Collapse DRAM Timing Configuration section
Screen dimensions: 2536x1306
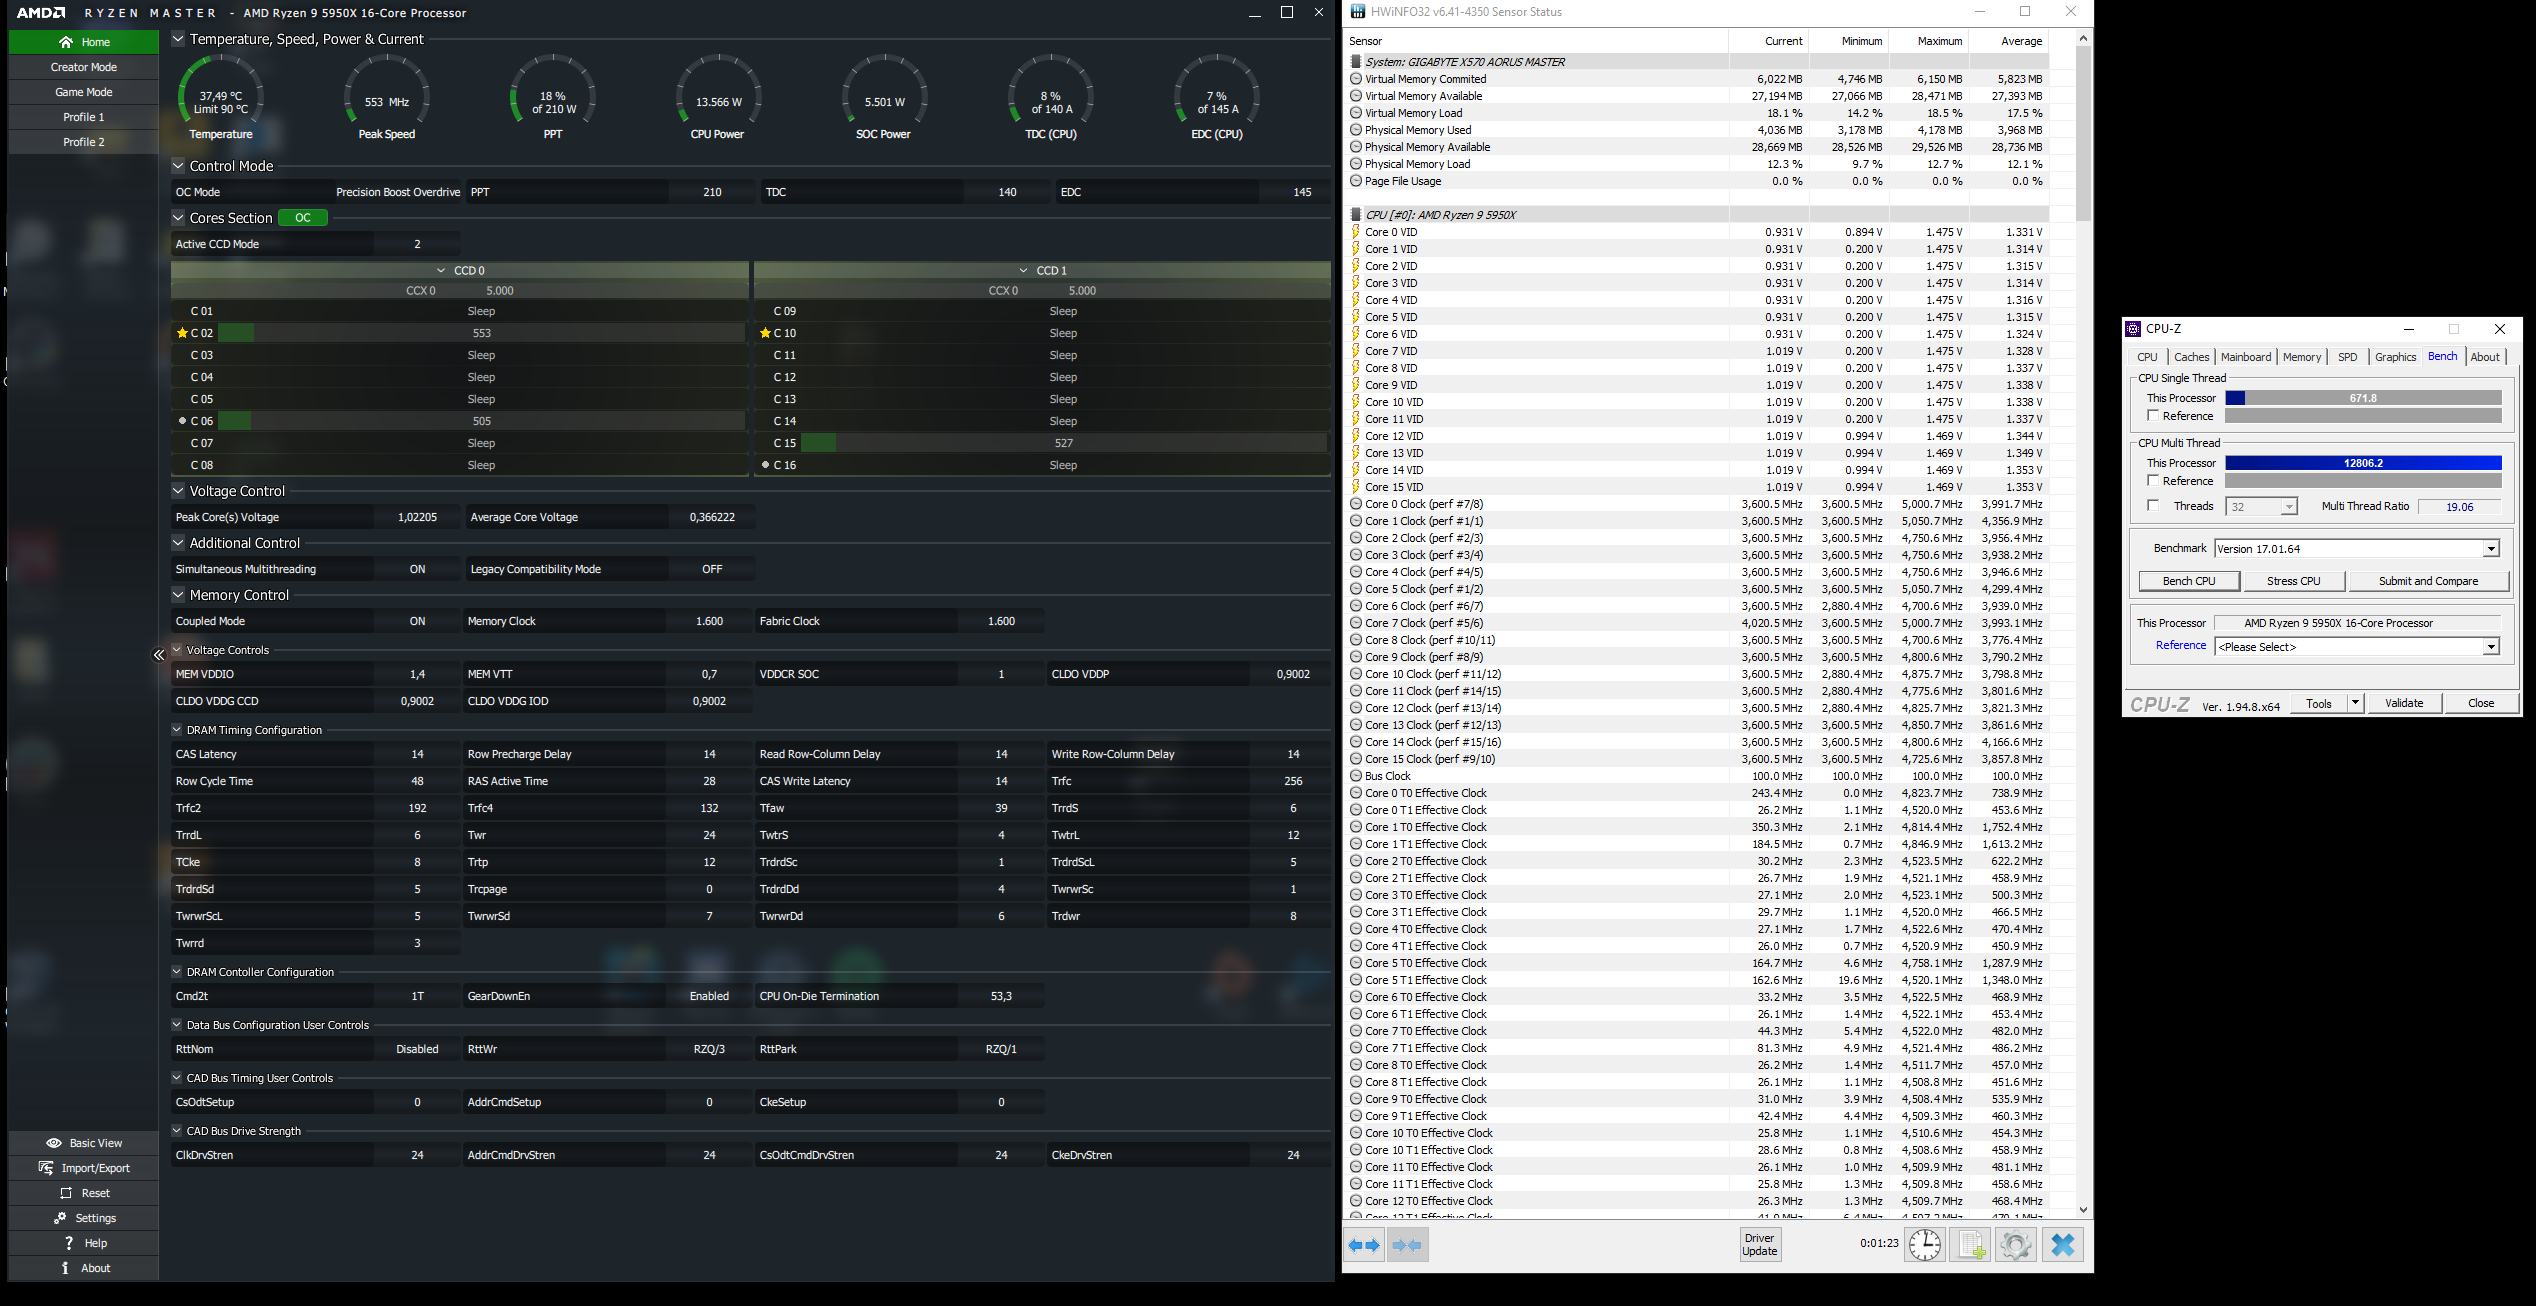[x=177, y=730]
